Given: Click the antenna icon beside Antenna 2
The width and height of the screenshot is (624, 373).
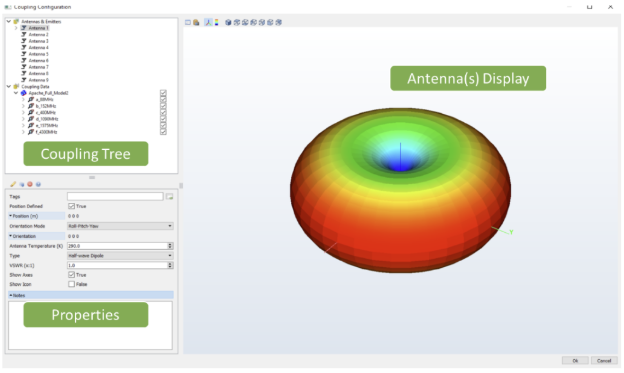Looking at the screenshot, I should (23, 35).
